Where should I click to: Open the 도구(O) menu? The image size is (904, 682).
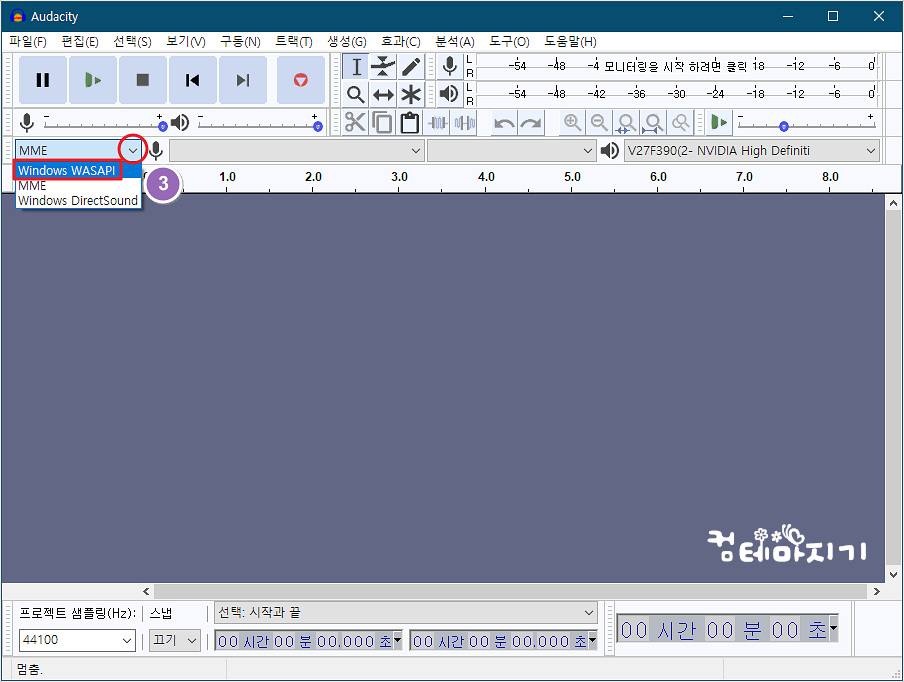[509, 42]
